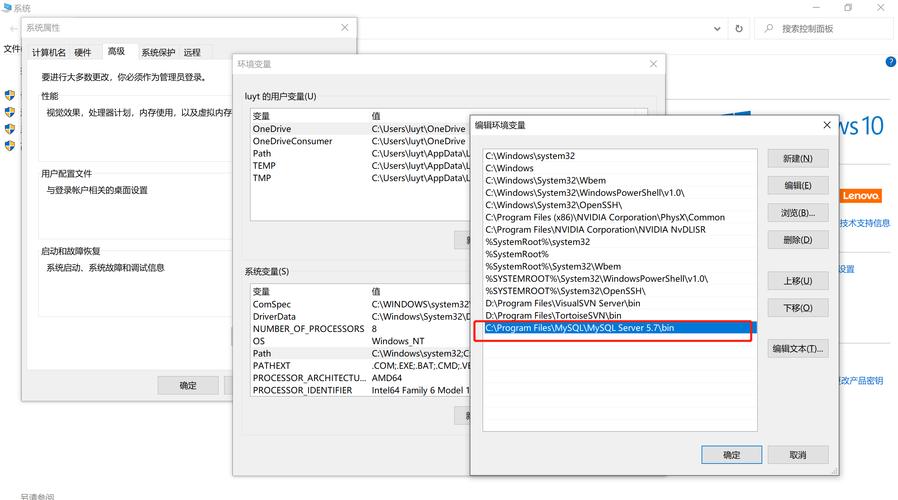This screenshot has height=500, width=898.
Task: Click the 新建(N) button
Action: (x=798, y=159)
